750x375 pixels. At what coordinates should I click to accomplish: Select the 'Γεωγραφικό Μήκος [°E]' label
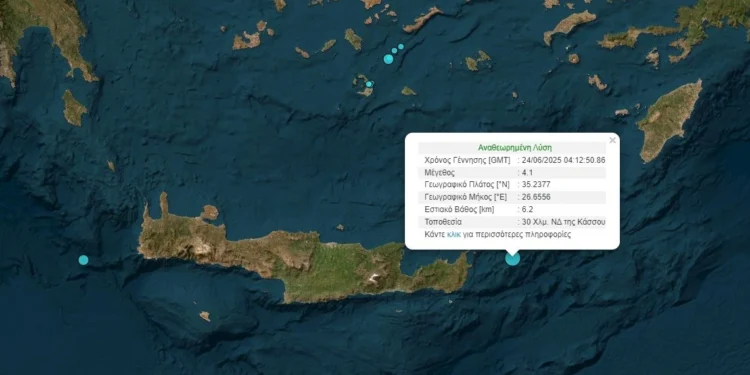tap(464, 197)
